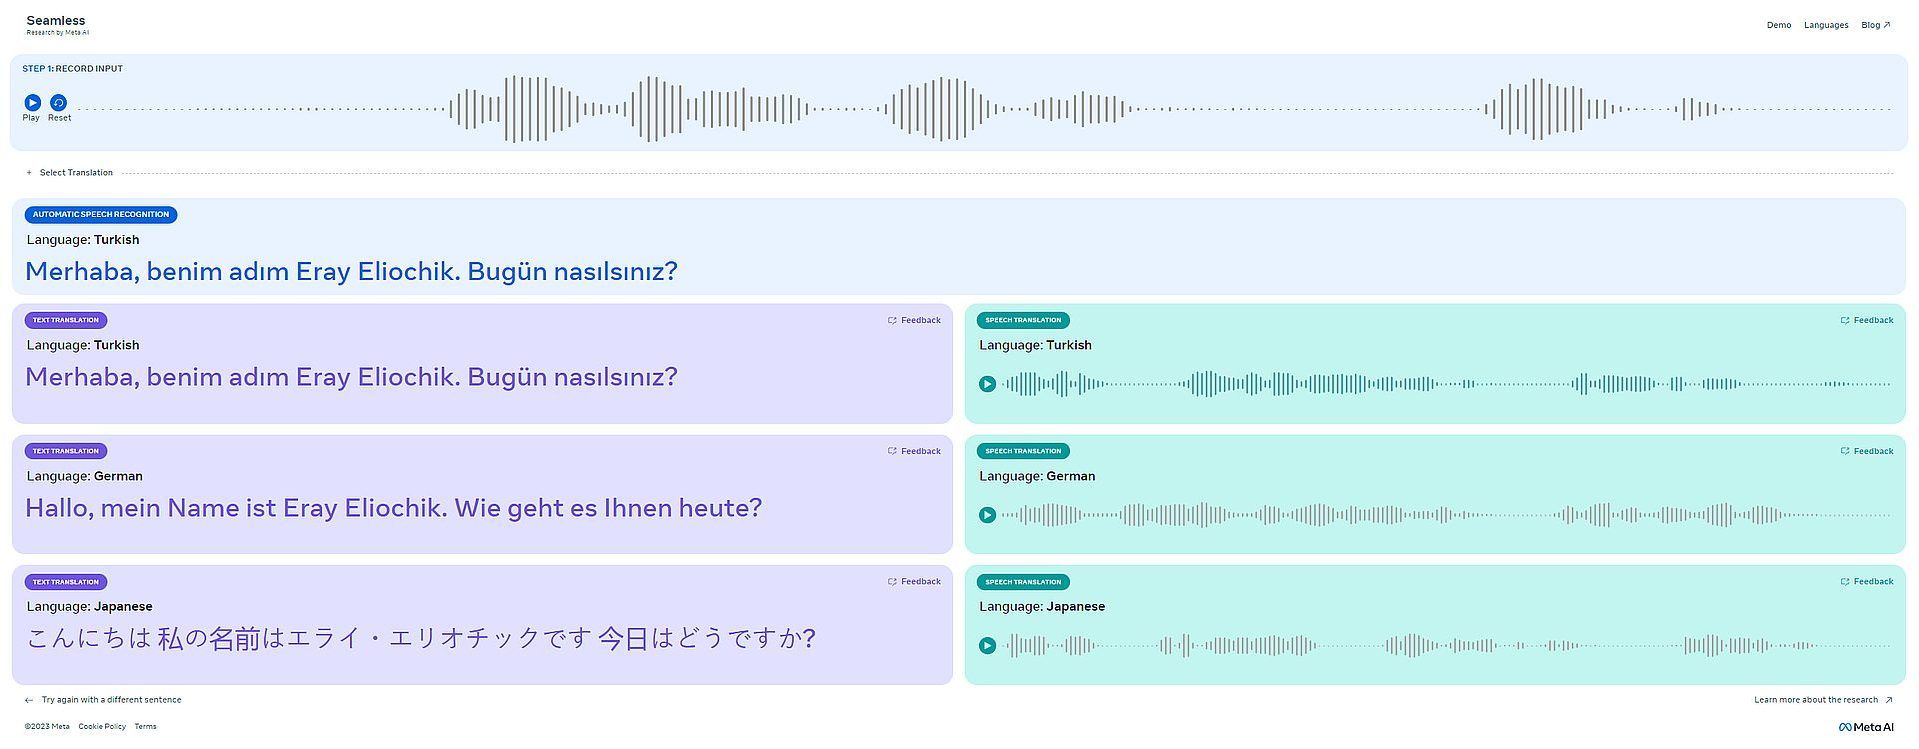Play the Turkish speech translation
Viewport: 1919px width, 749px height.
coord(987,384)
